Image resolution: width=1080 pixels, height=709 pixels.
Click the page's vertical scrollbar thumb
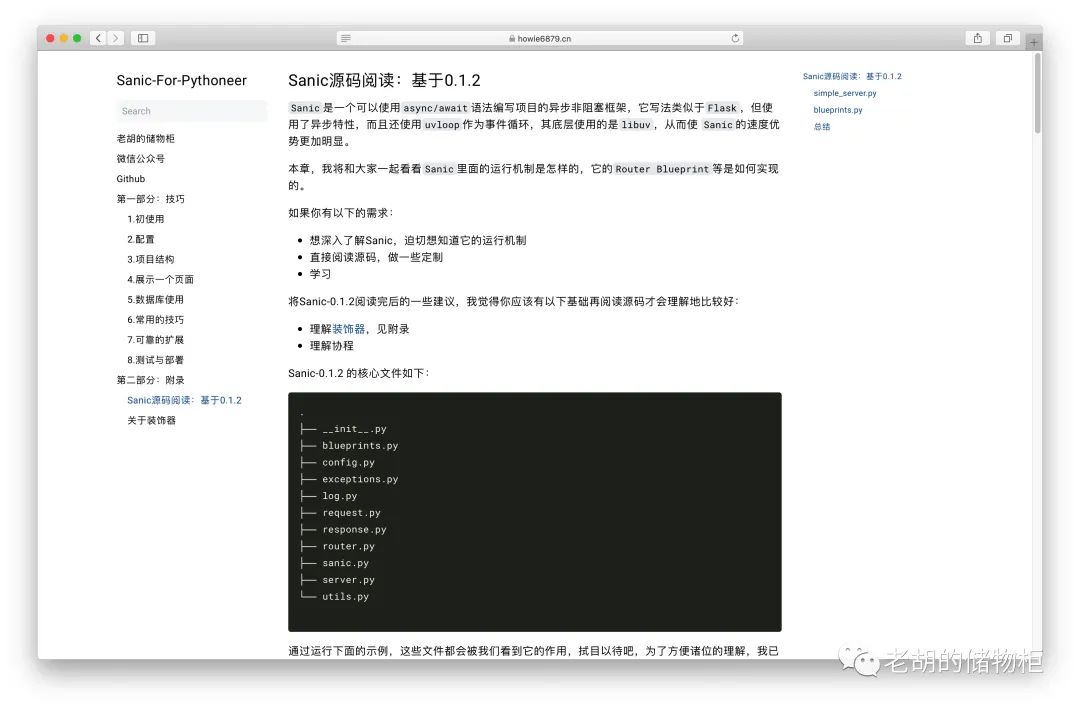1037,93
